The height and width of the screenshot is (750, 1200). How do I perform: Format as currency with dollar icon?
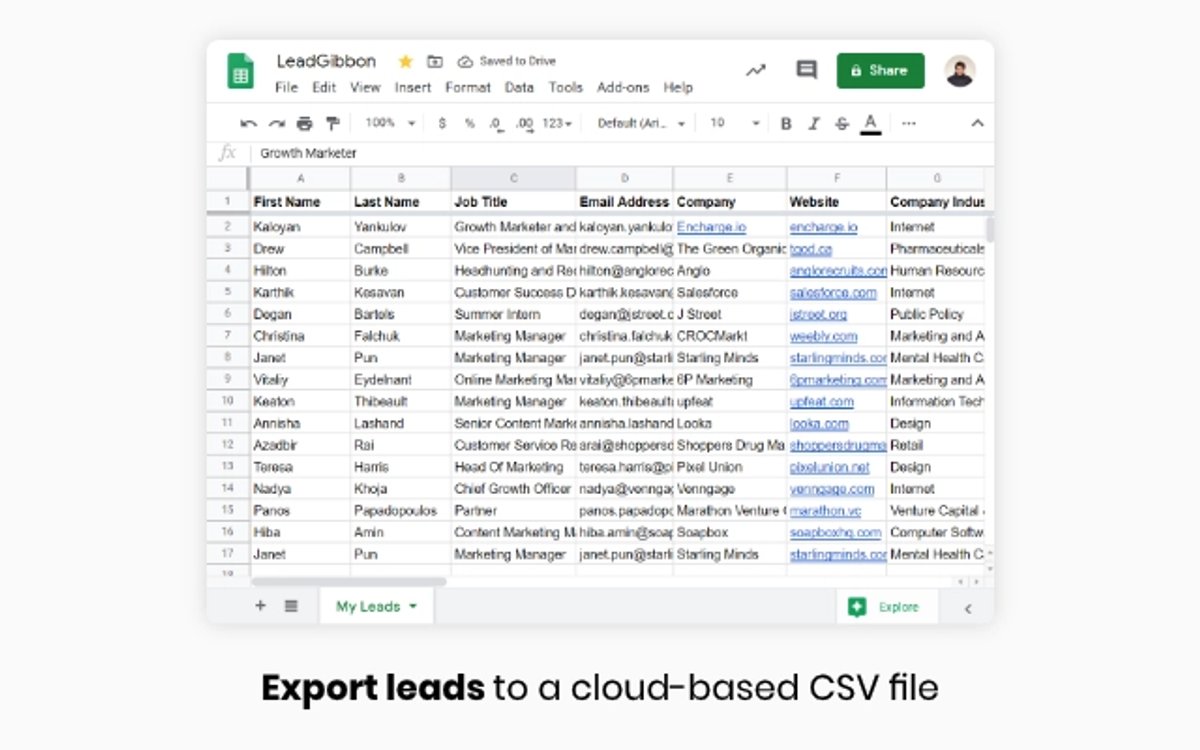coord(442,123)
